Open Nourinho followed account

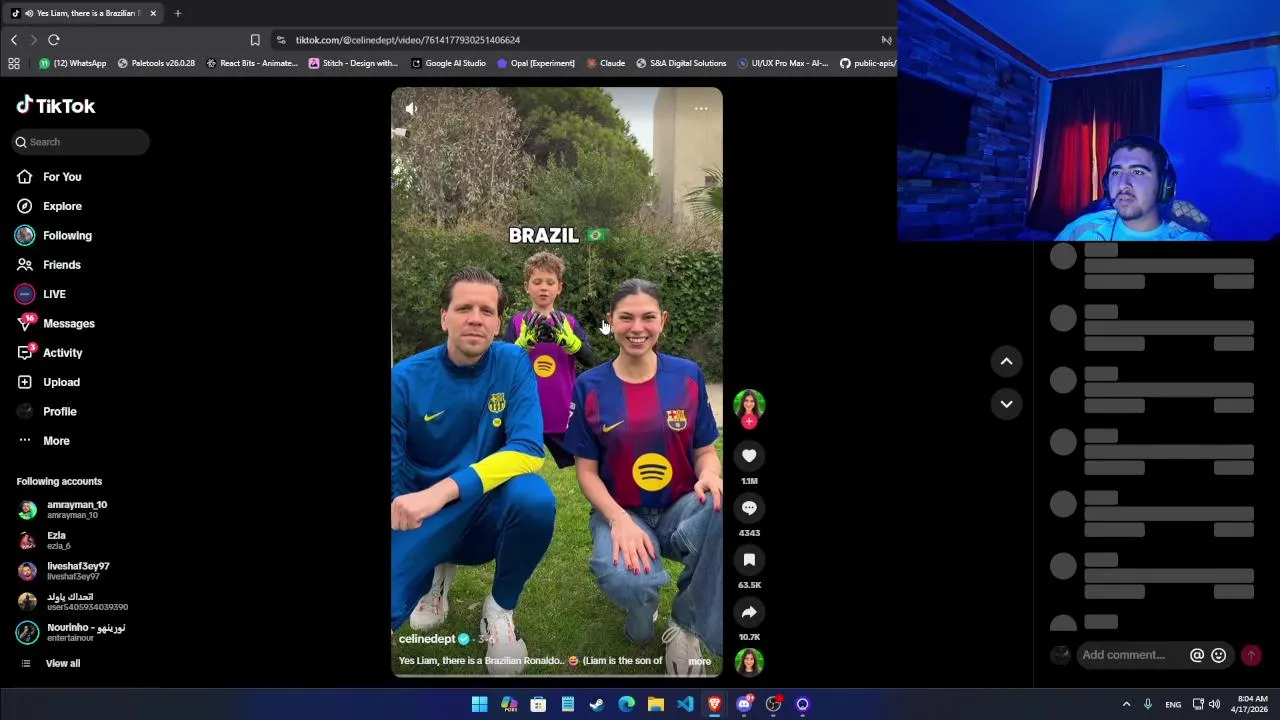coord(71,632)
